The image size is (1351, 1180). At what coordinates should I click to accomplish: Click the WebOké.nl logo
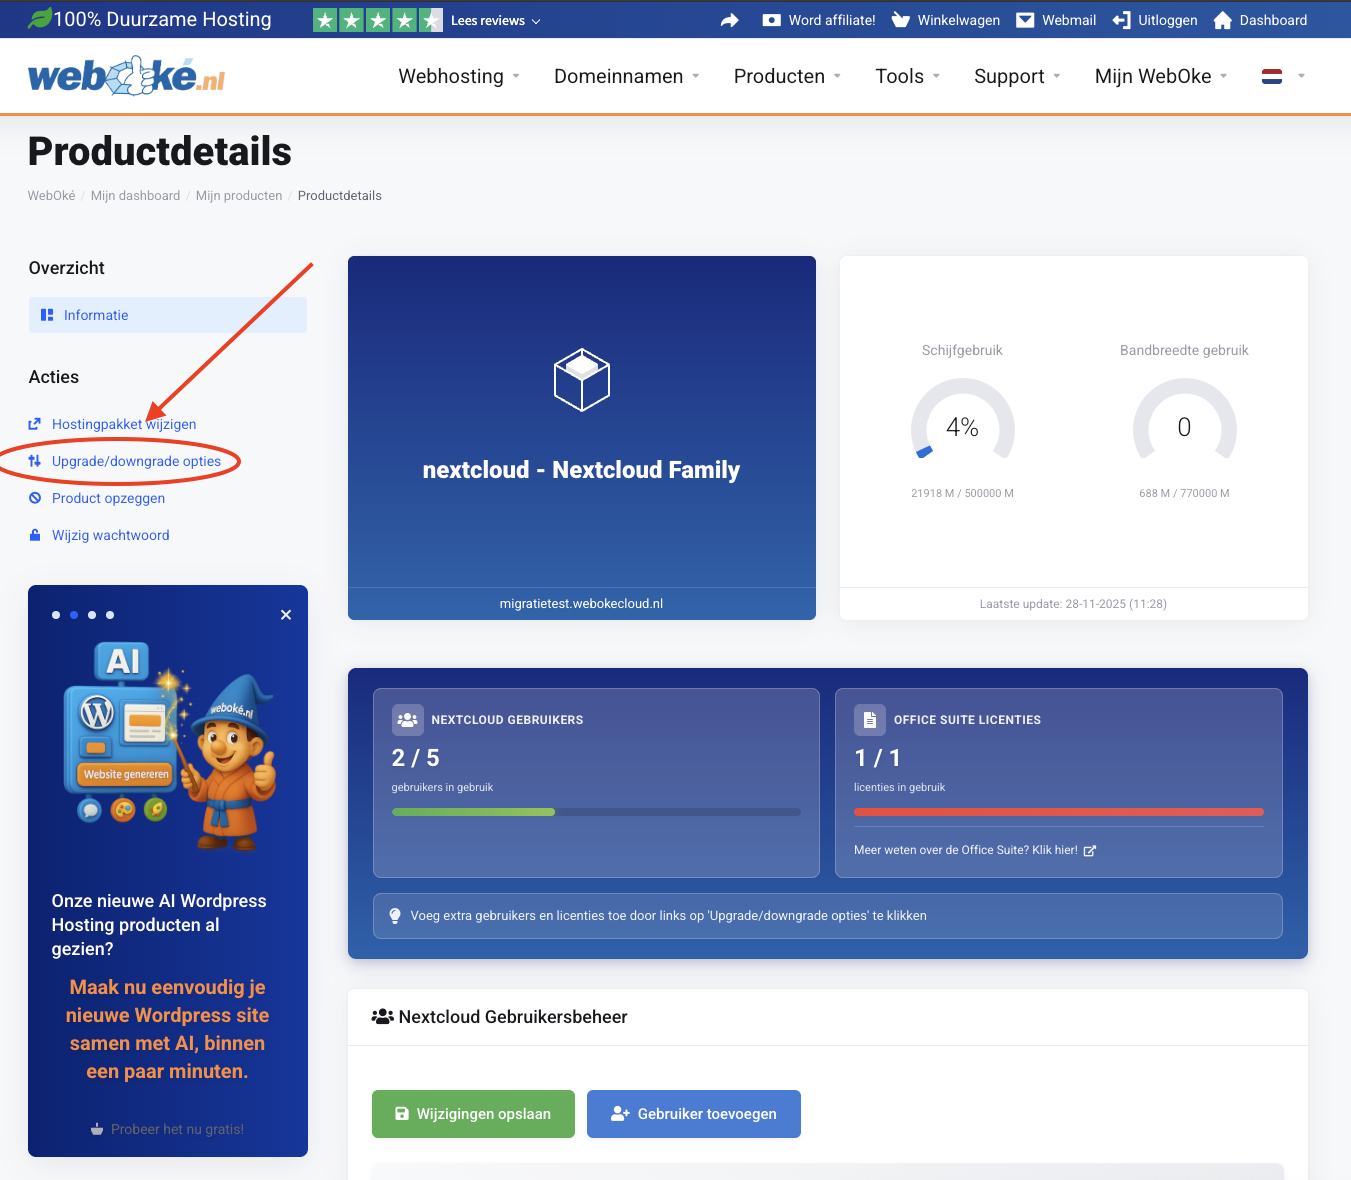tap(127, 76)
